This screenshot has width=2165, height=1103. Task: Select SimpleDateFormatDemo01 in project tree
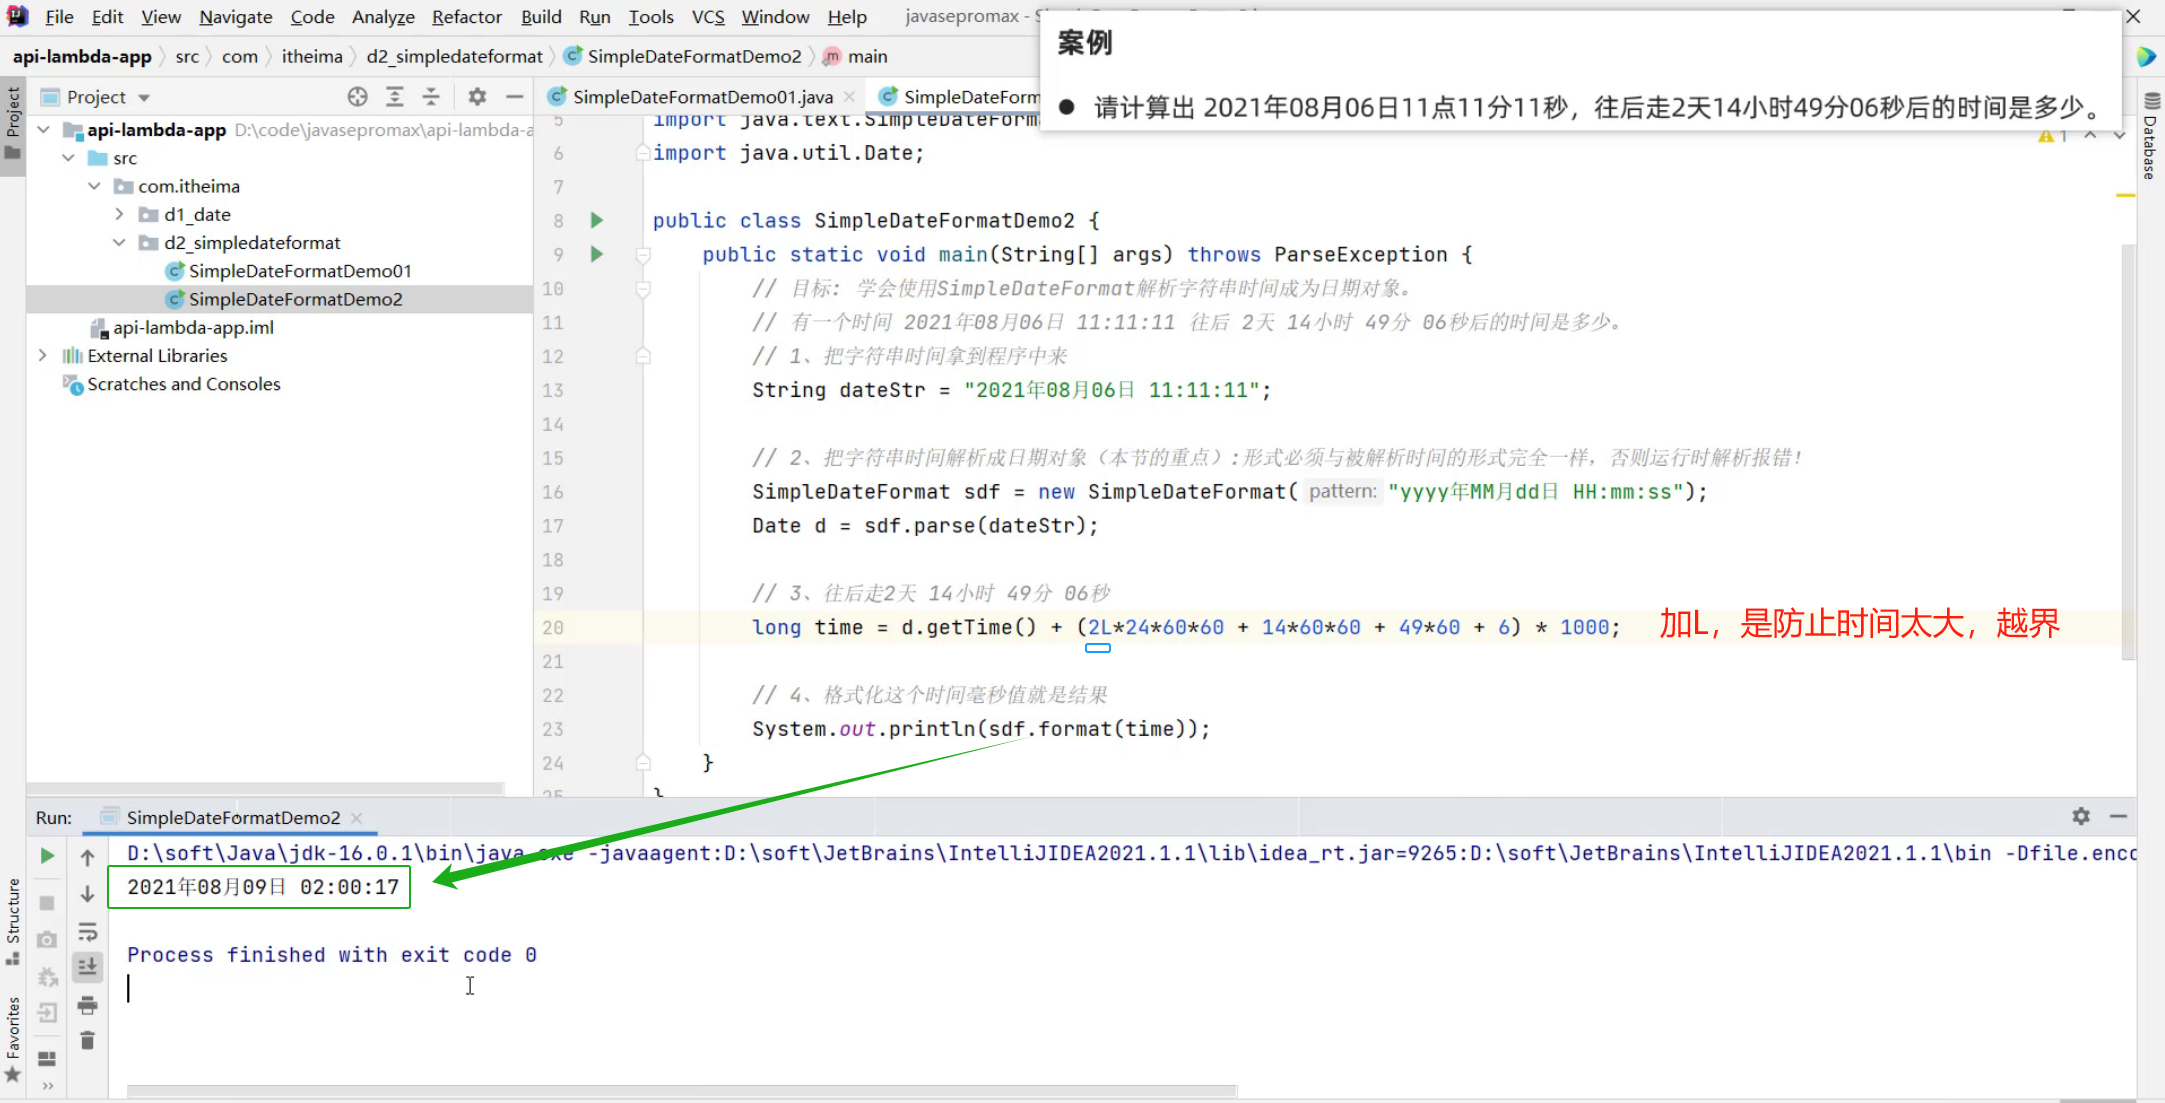299,271
